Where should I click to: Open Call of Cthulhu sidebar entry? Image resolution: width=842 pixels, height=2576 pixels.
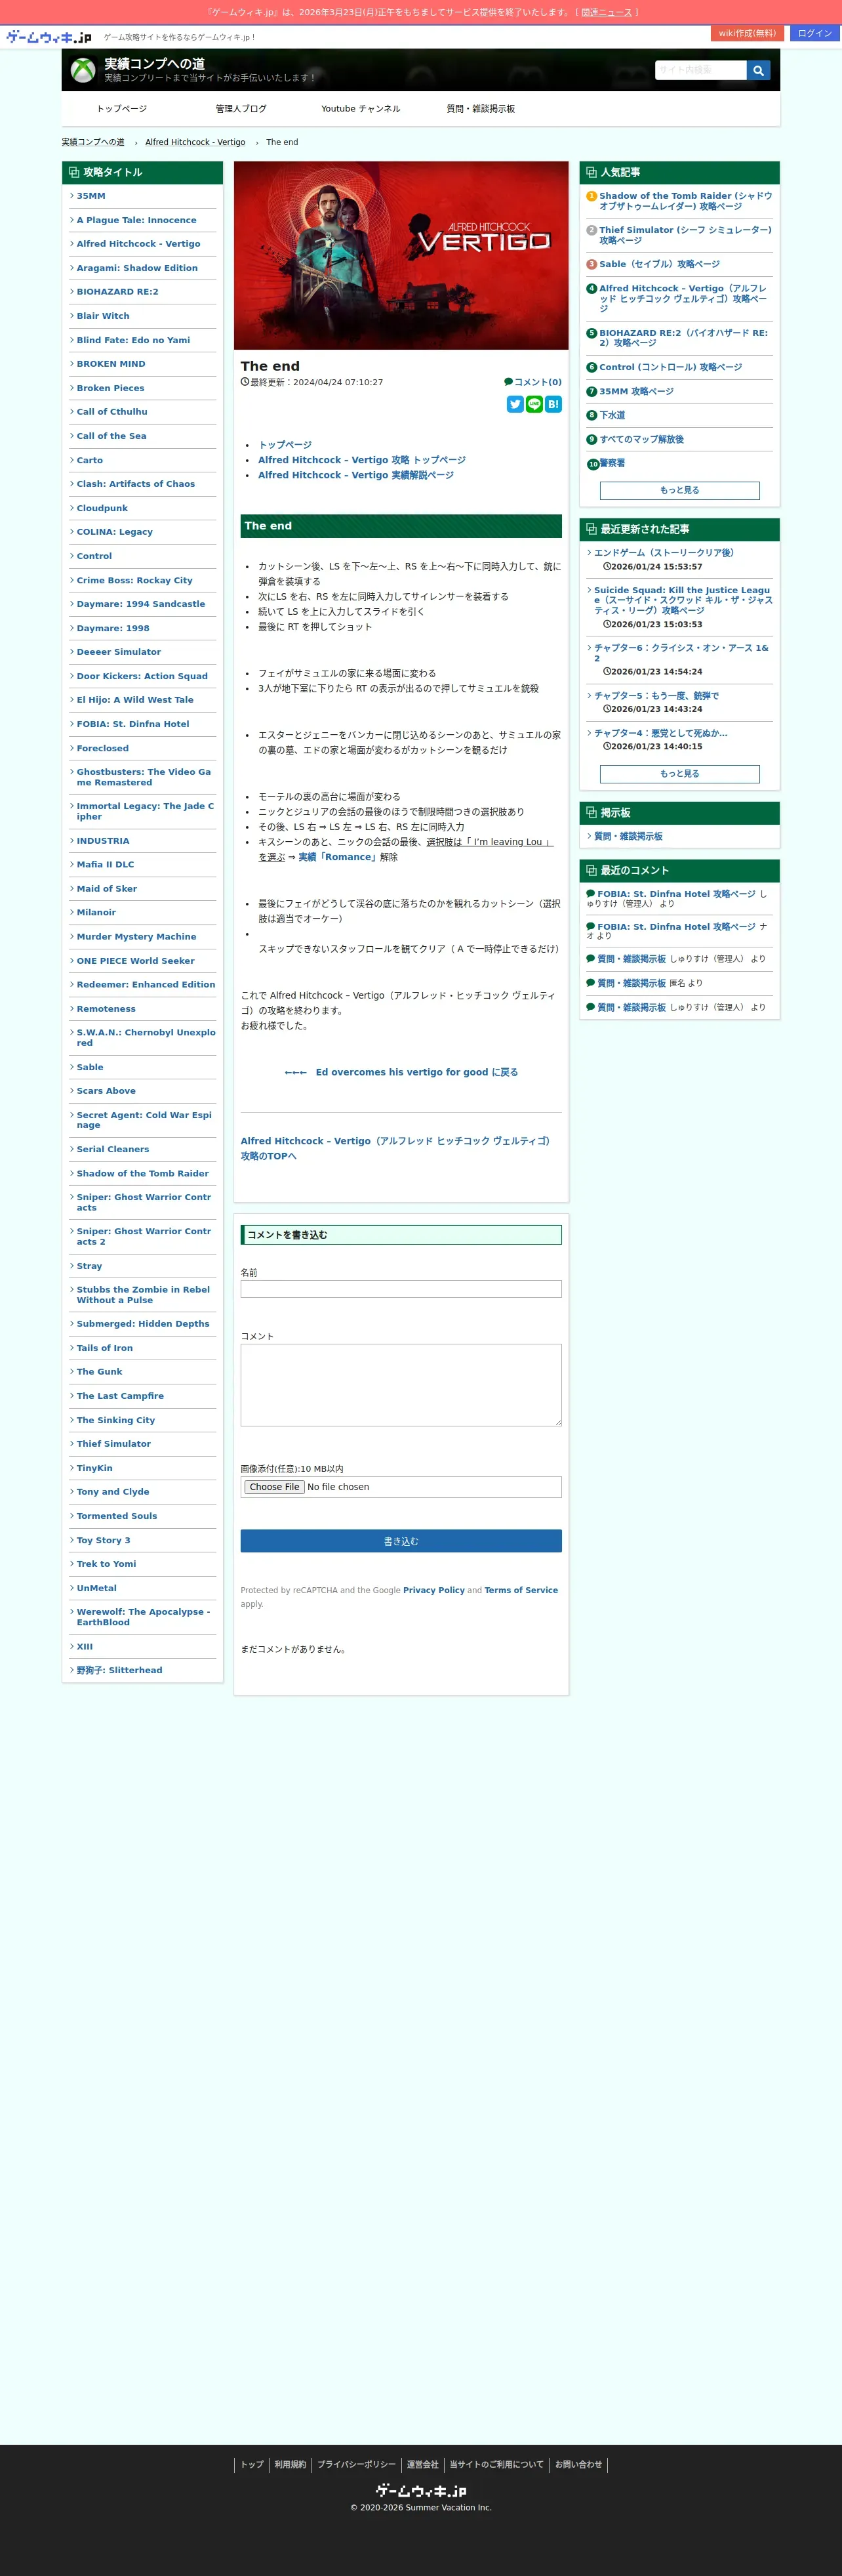[112, 412]
